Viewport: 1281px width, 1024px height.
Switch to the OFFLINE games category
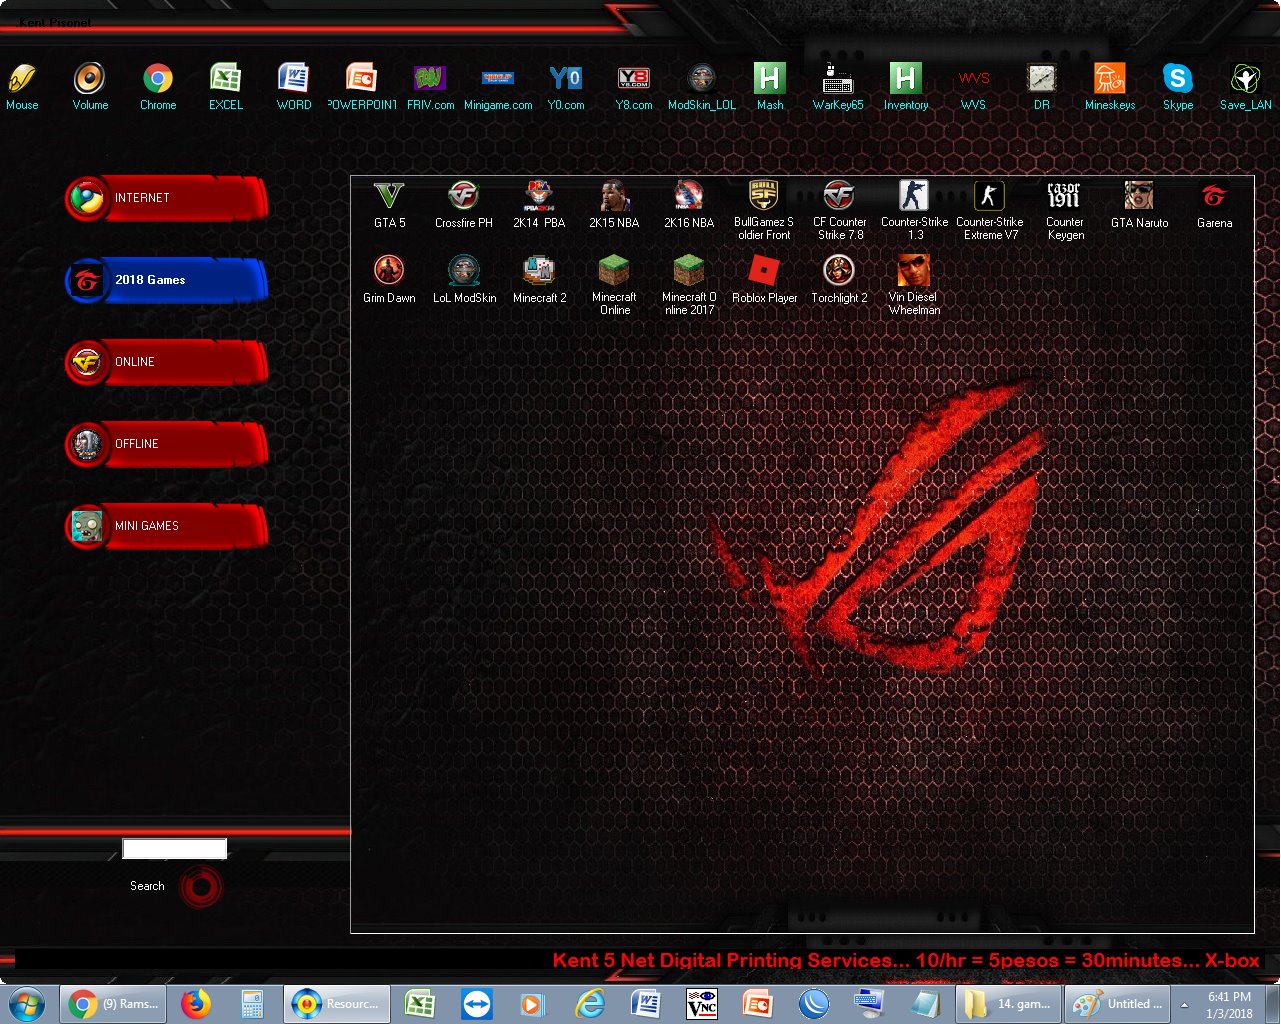167,444
